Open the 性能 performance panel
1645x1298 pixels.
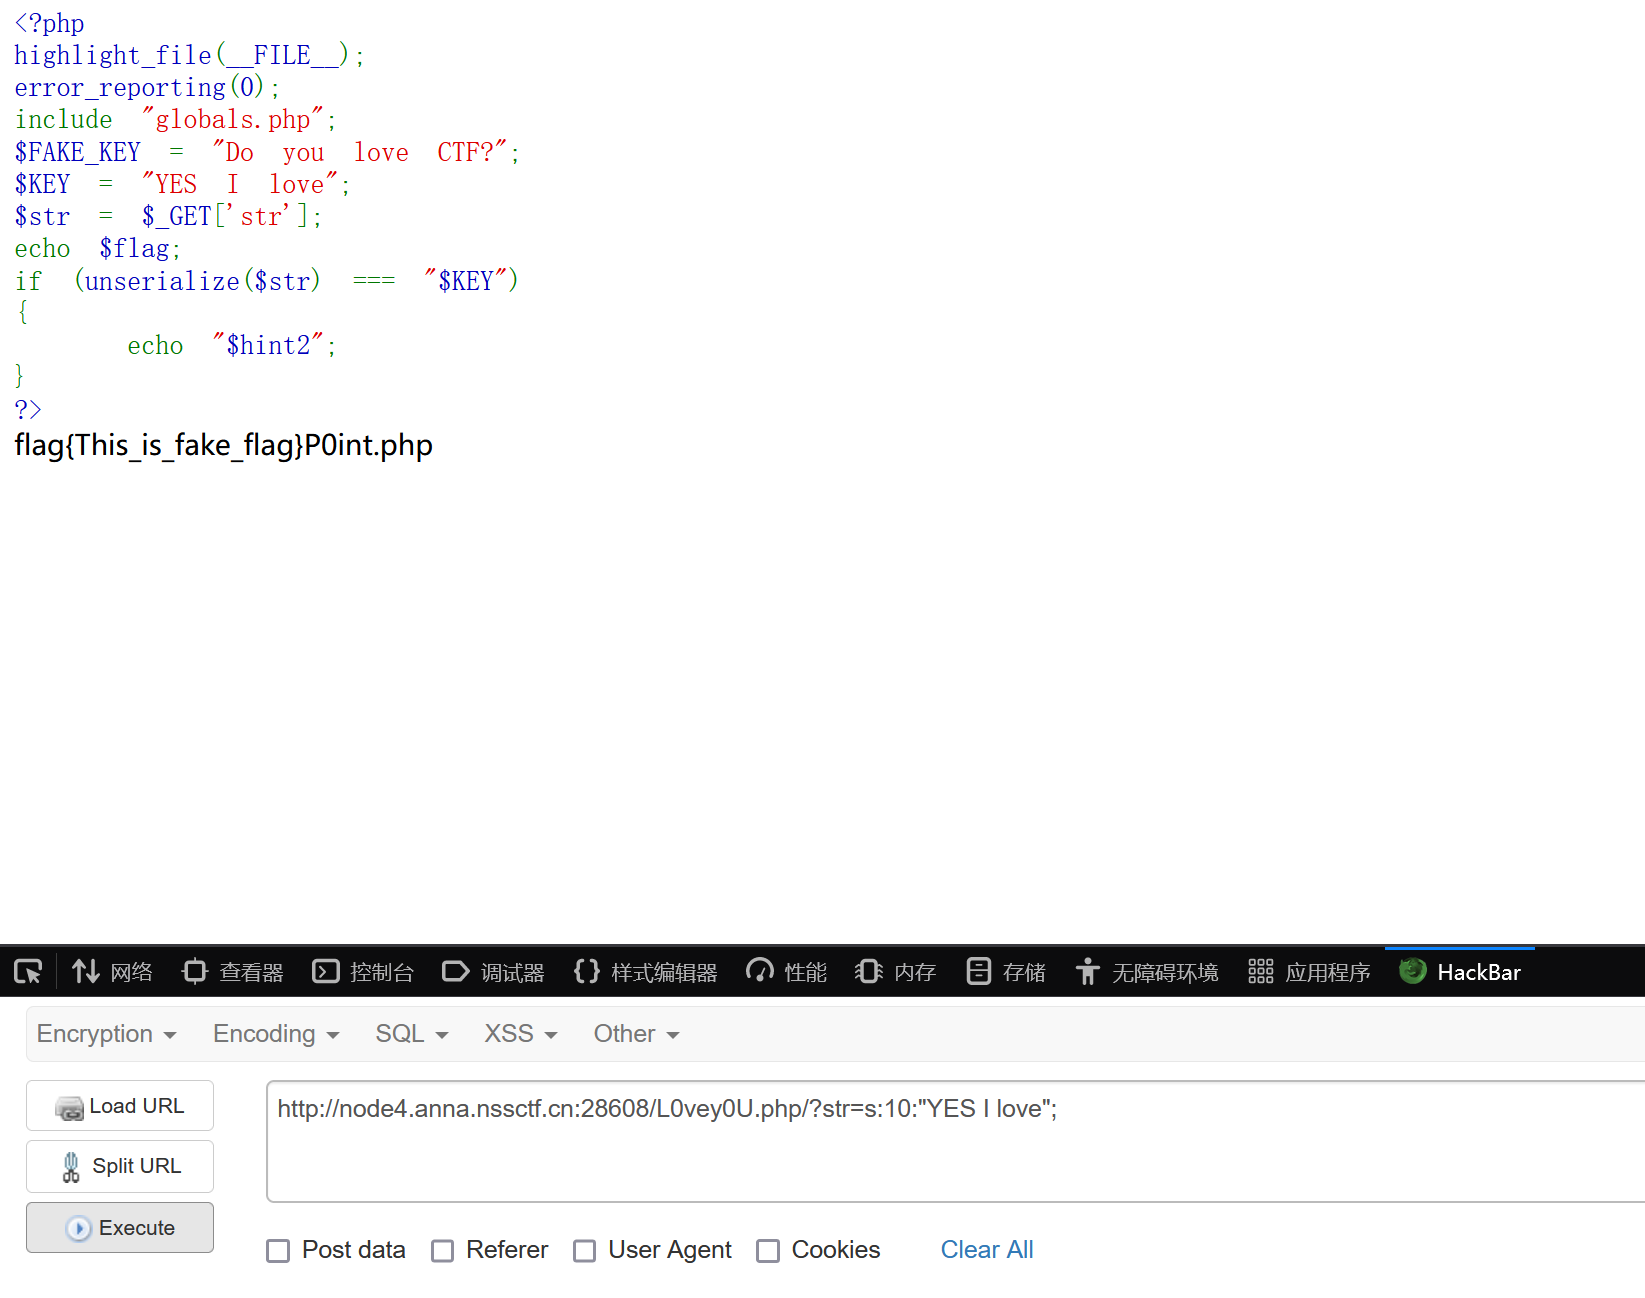787,972
